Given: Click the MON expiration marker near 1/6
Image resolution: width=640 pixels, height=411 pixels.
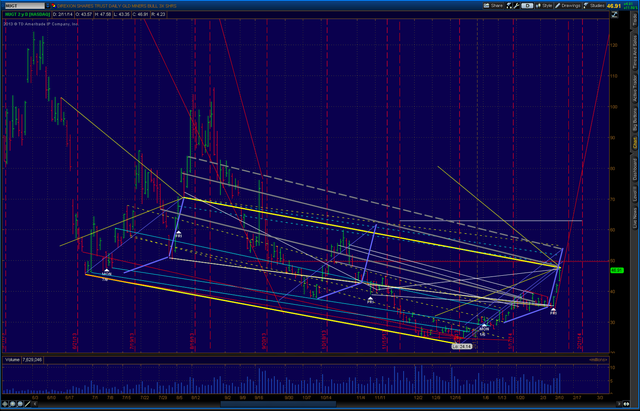Looking at the screenshot, I should tap(484, 328).
